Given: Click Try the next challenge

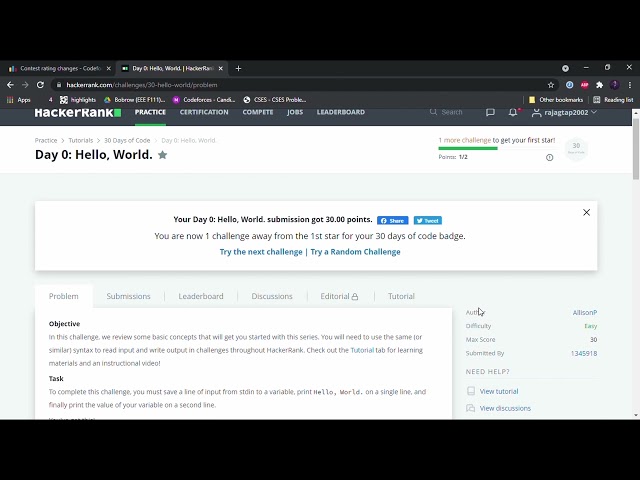Looking at the screenshot, I should tap(261, 252).
